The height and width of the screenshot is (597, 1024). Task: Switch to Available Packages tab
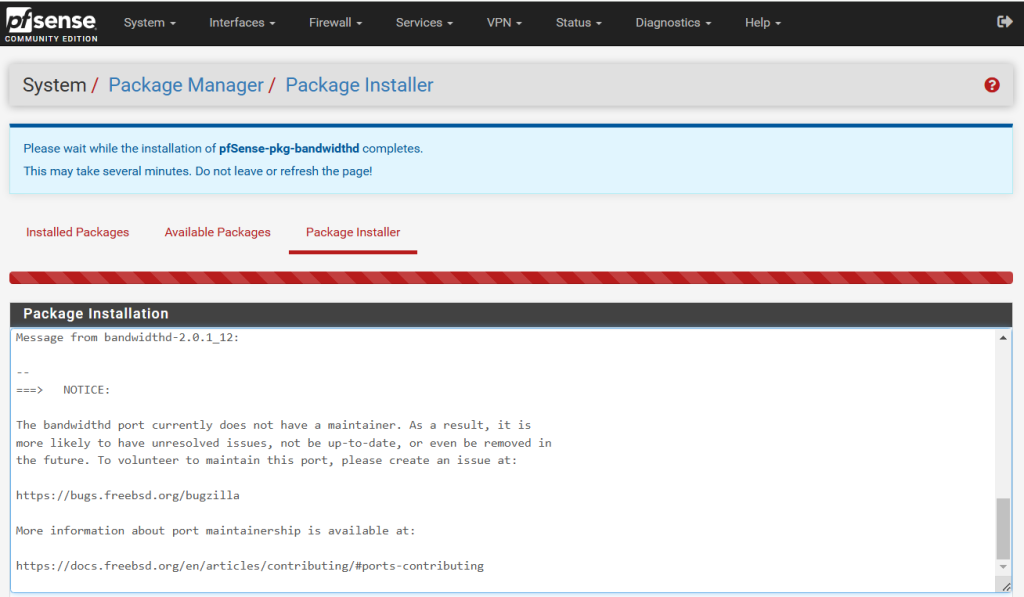pos(217,233)
